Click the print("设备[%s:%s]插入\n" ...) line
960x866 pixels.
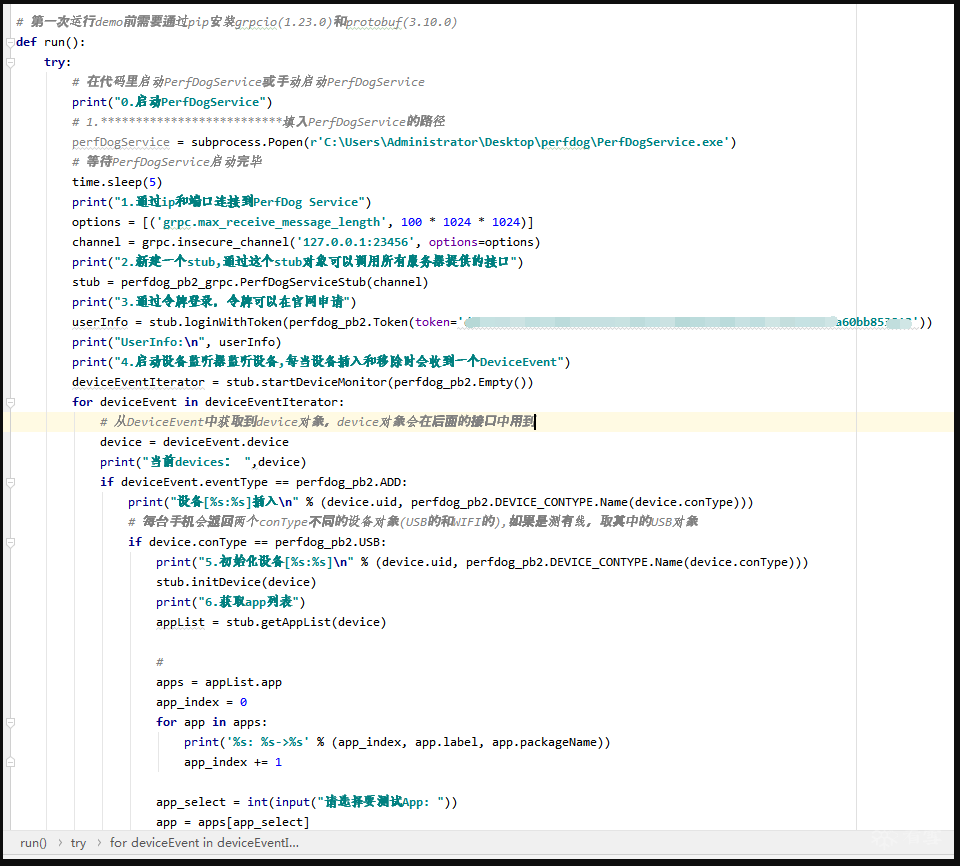pyautogui.click(x=440, y=502)
